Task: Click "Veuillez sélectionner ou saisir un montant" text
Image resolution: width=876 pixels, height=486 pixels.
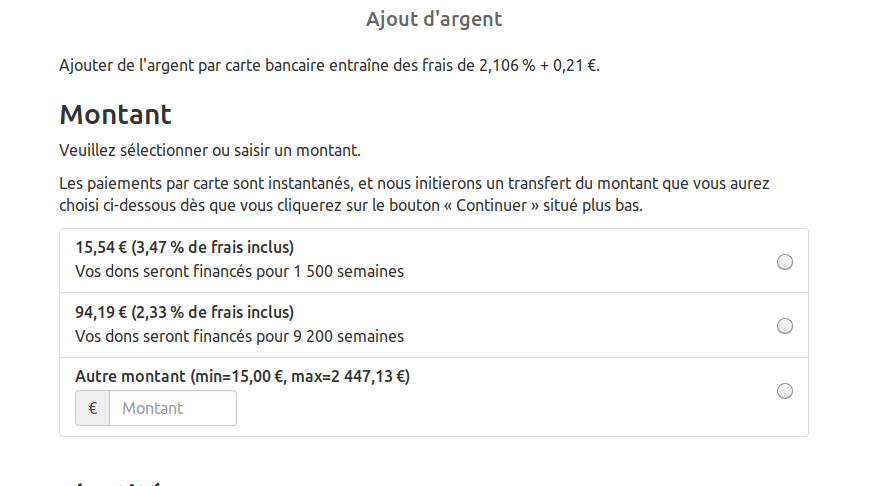Action: pyautogui.click(x=210, y=151)
